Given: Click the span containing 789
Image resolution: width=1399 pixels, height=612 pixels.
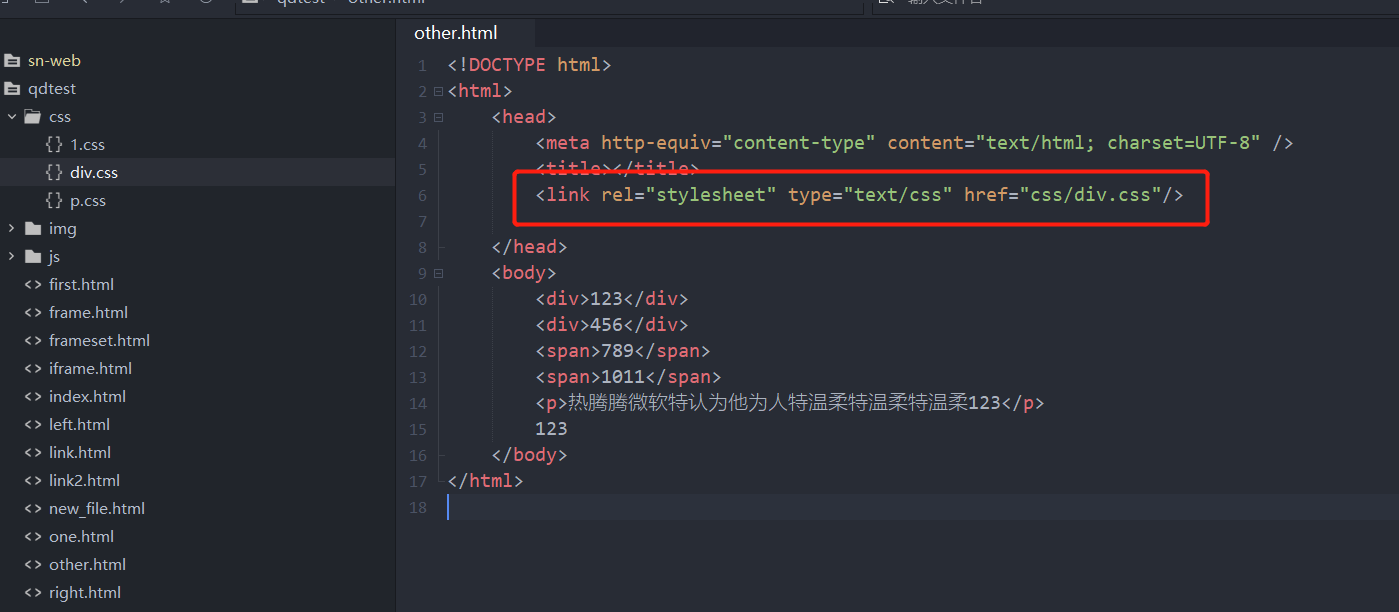Looking at the screenshot, I should pos(623,351).
